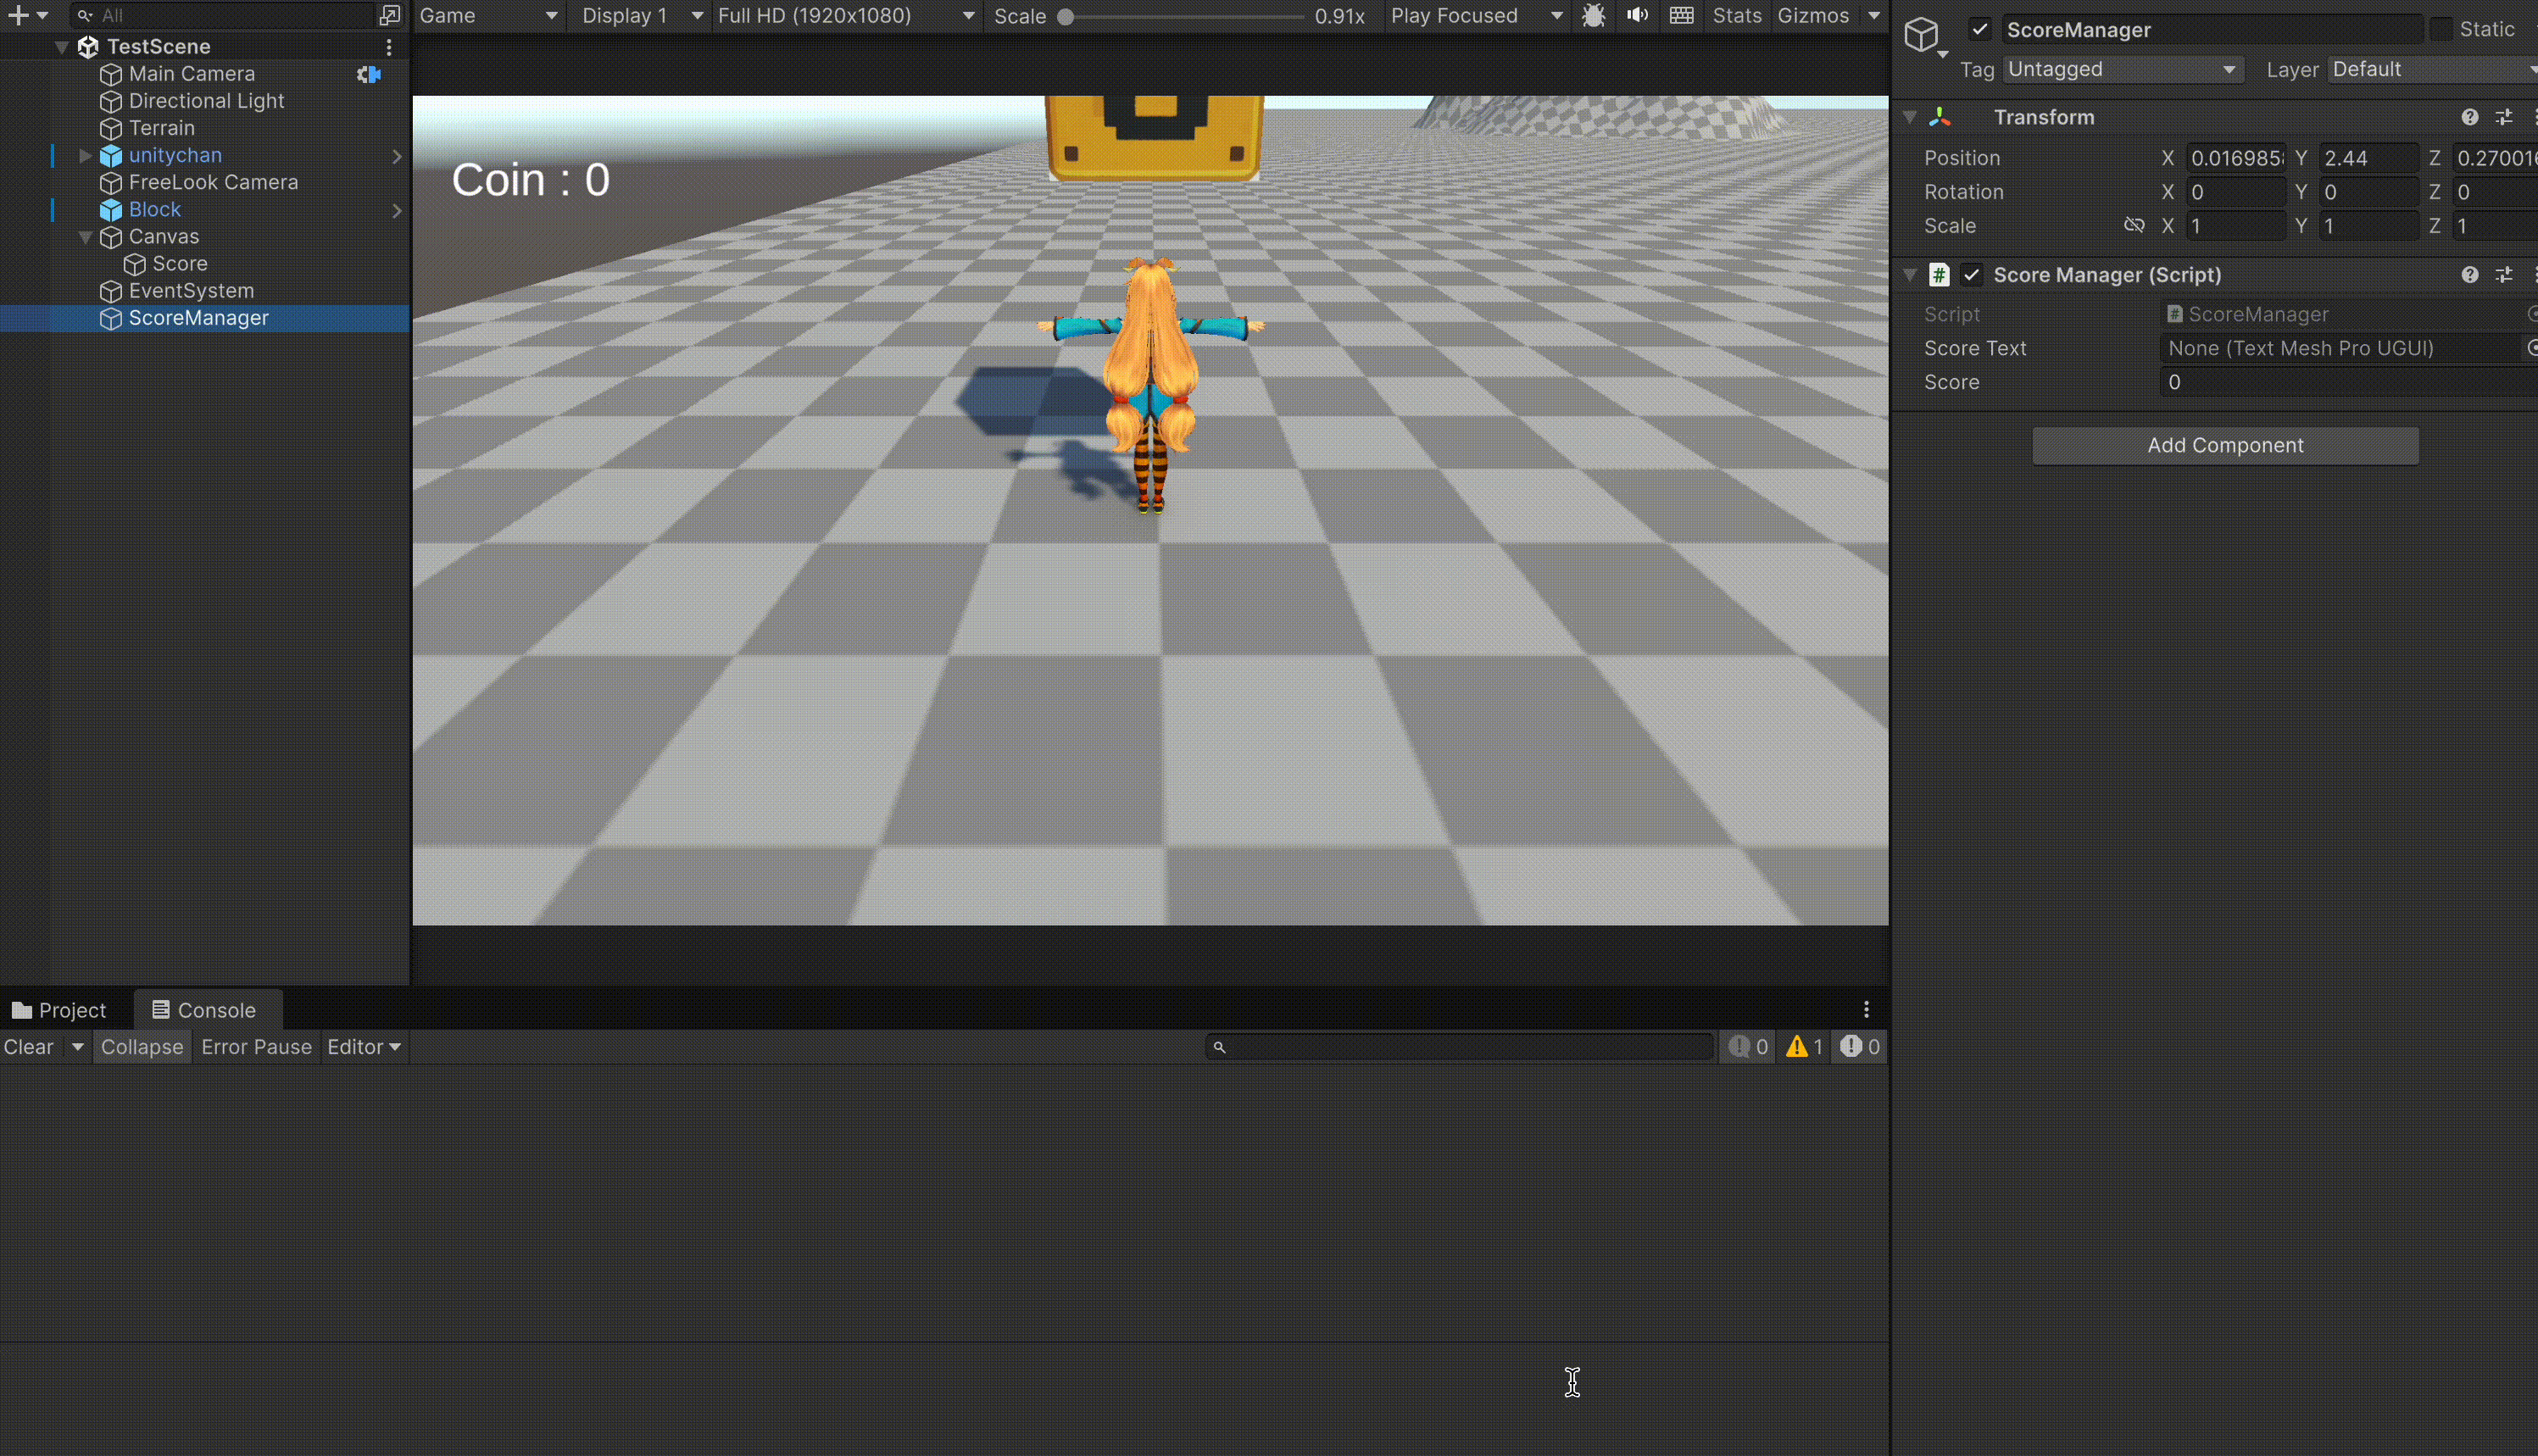This screenshot has width=2538, height=1456.
Task: Click the Console Clear button
Action: [x=29, y=1047]
